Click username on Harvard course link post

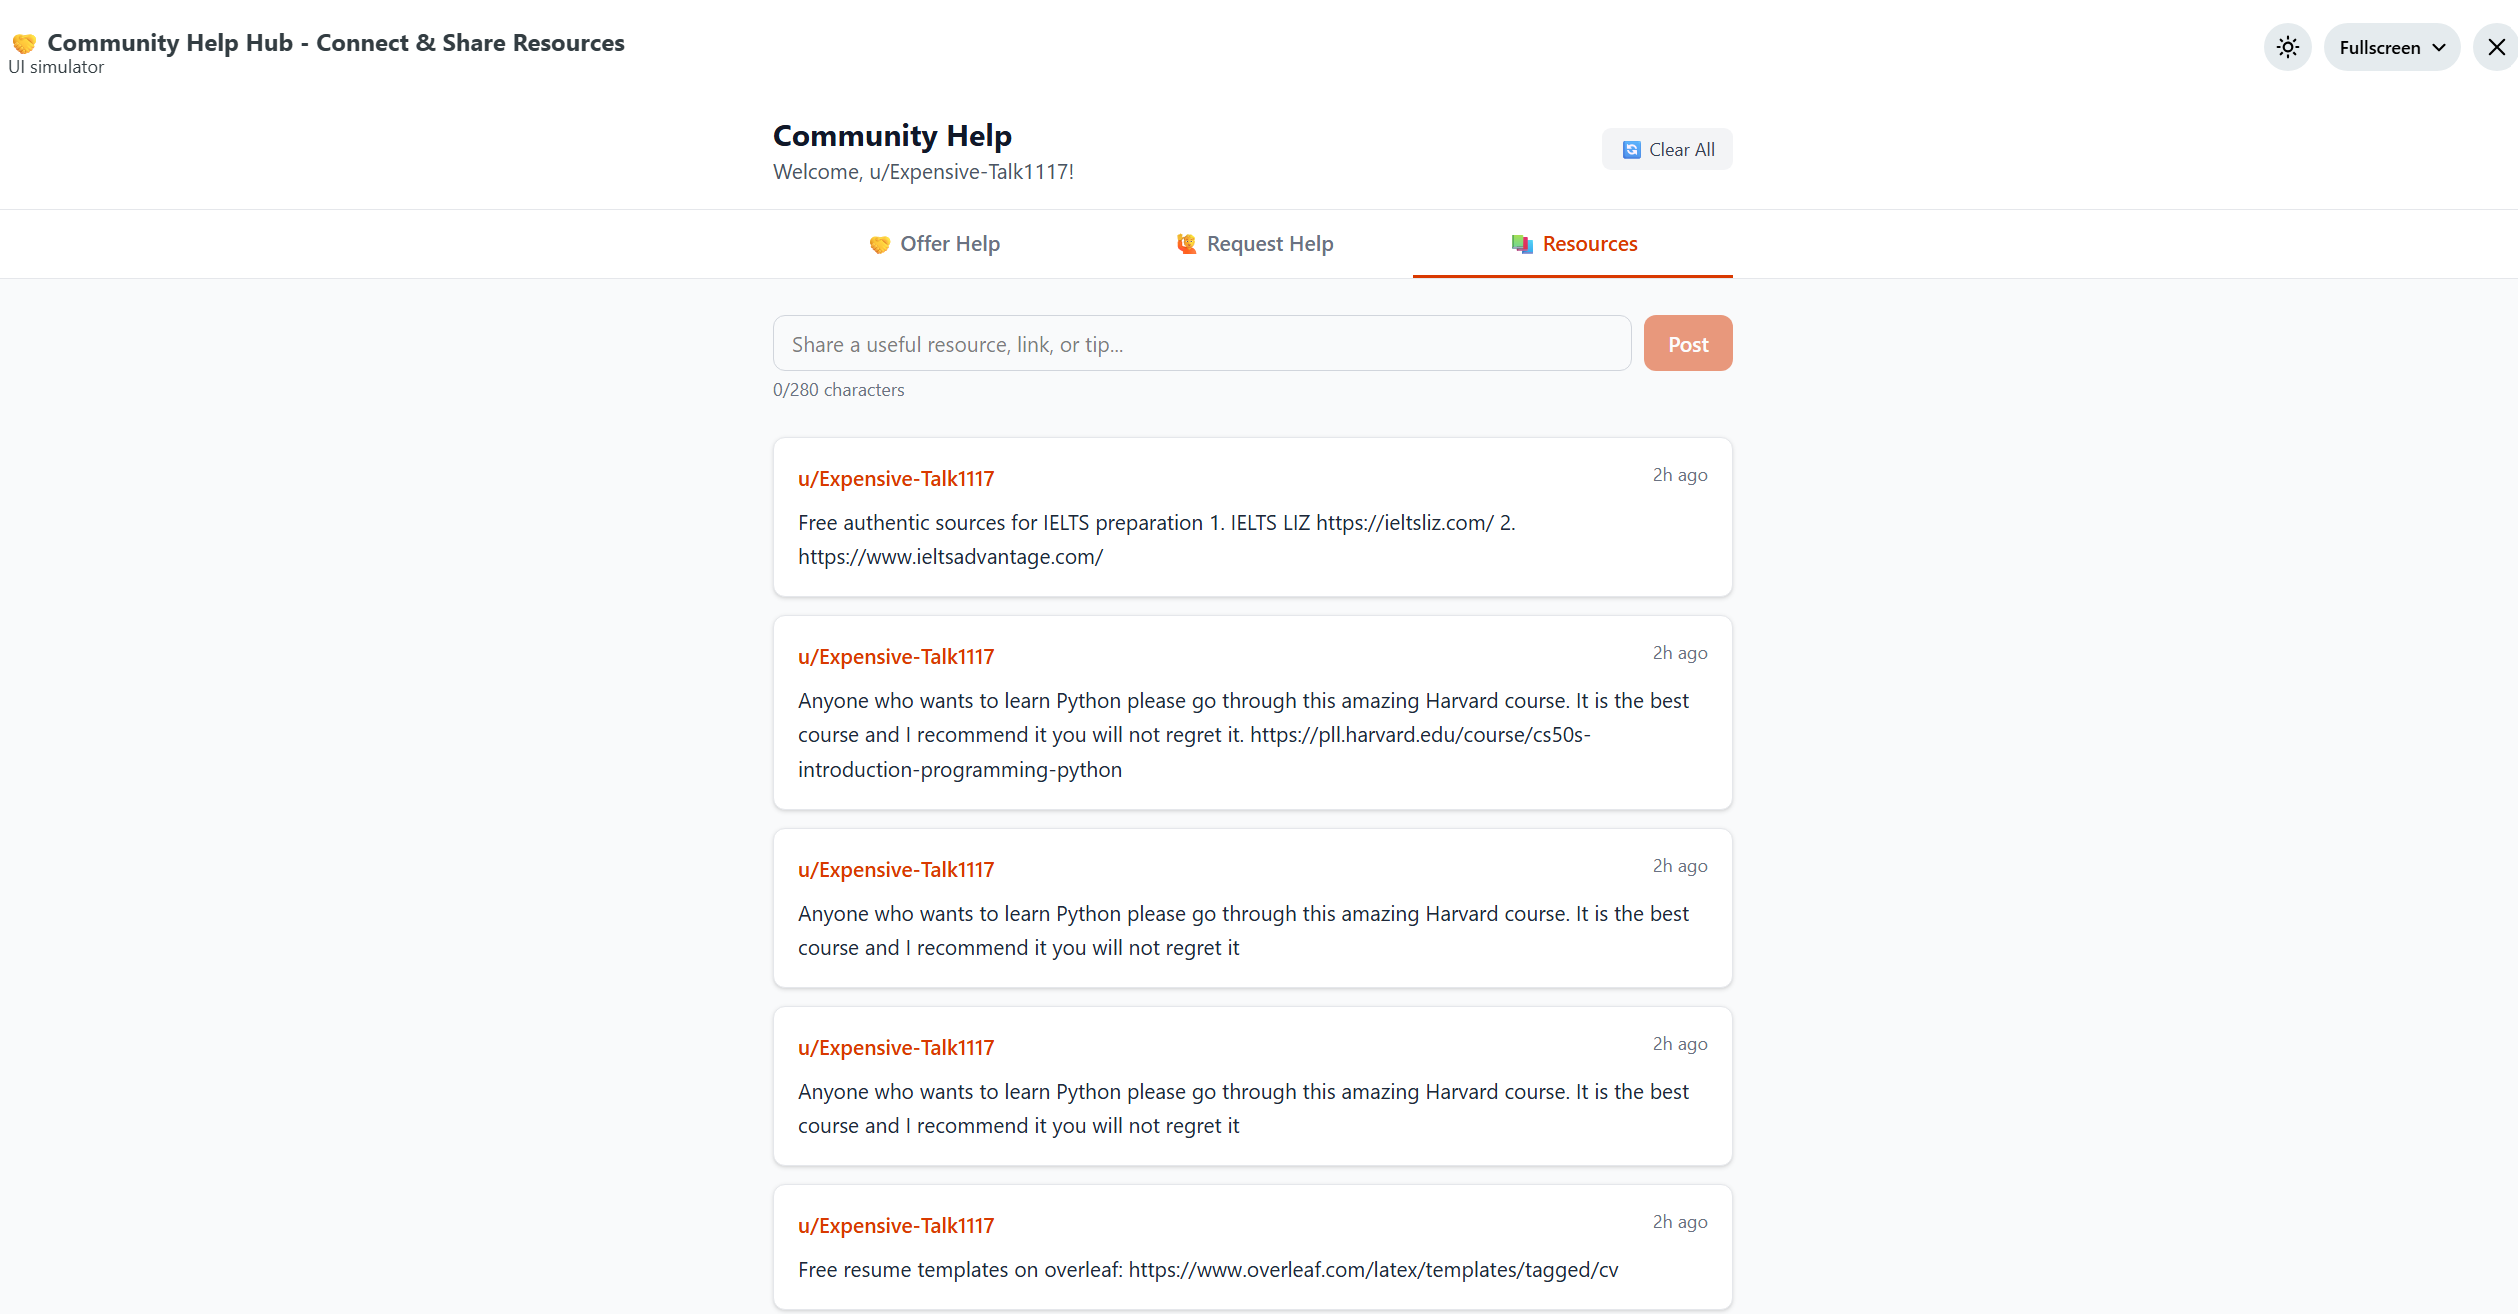(896, 657)
